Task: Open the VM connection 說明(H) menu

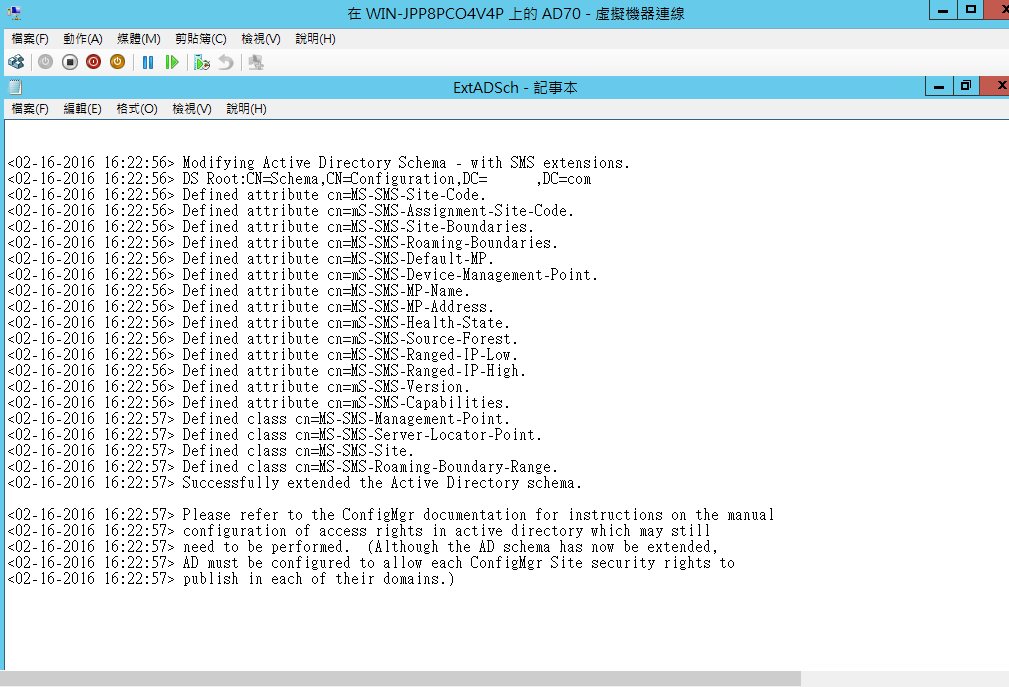Action: (x=315, y=39)
